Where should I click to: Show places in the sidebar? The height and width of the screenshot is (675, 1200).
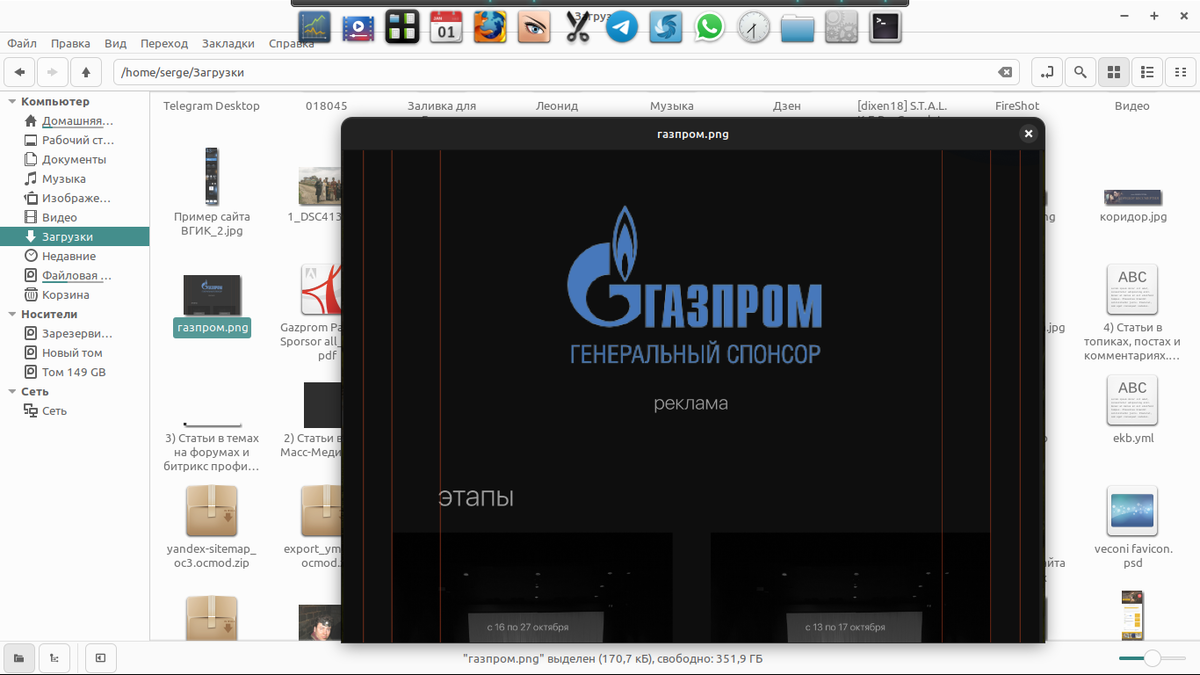pos(18,659)
